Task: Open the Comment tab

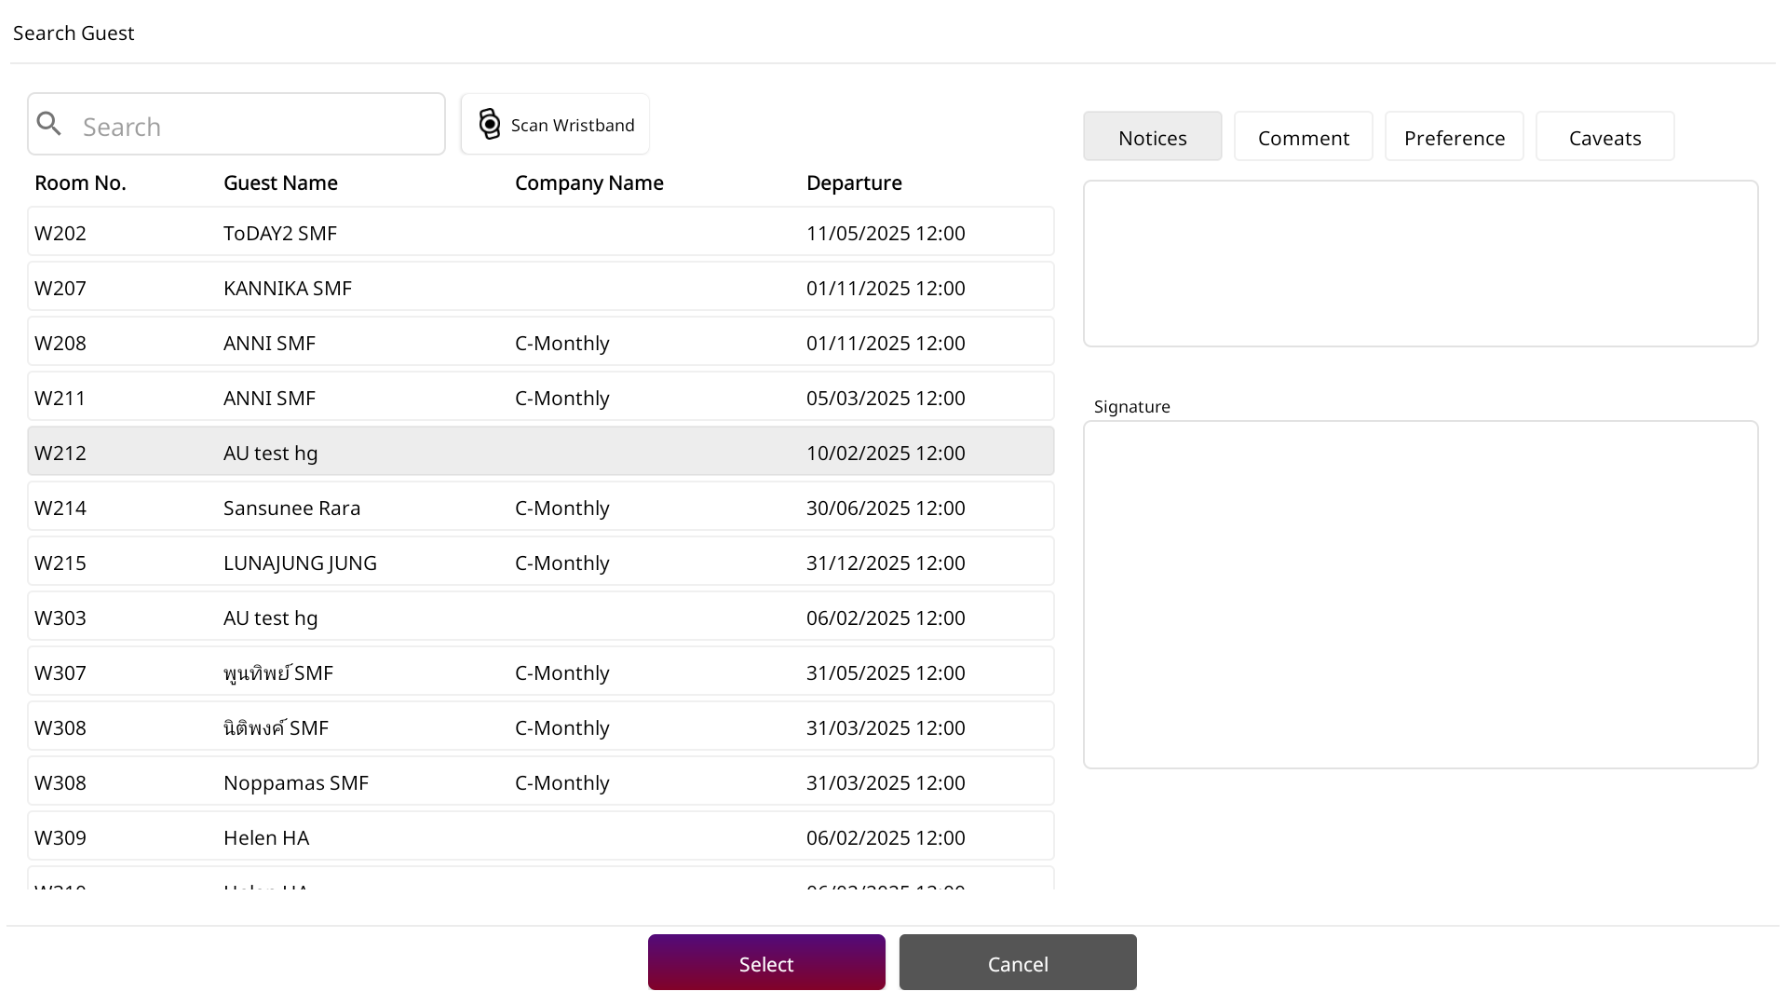Action: pos(1302,137)
